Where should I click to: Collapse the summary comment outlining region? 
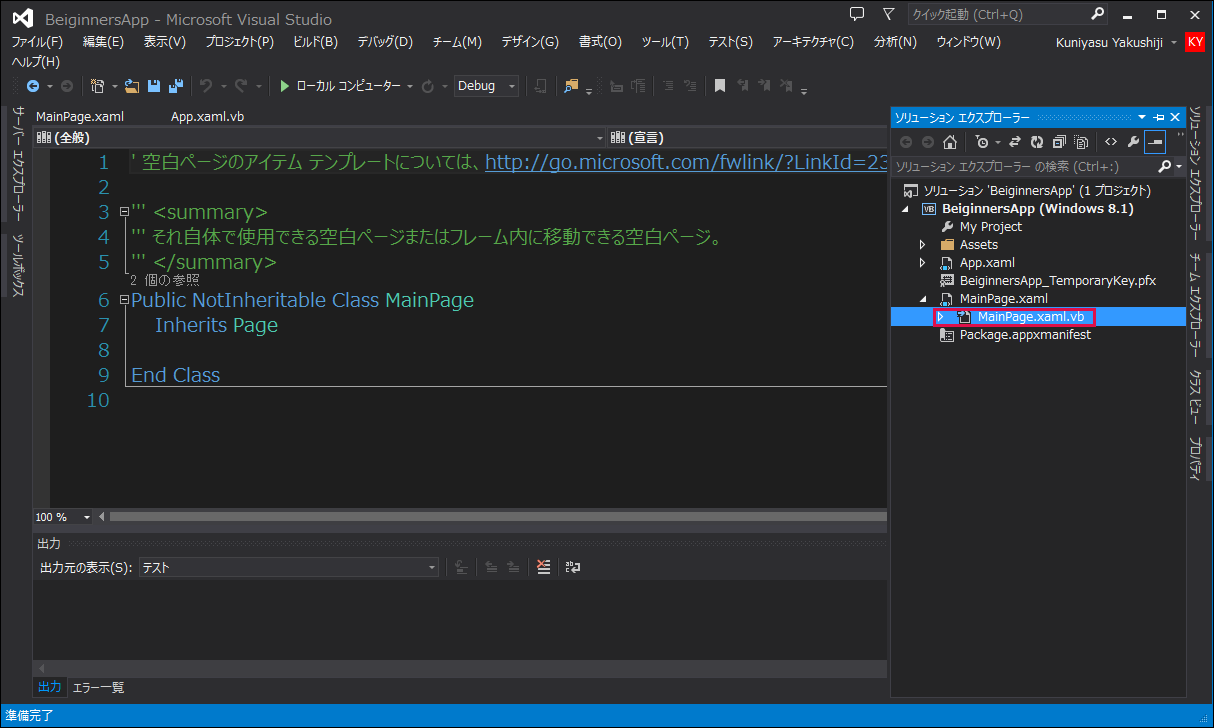123,212
